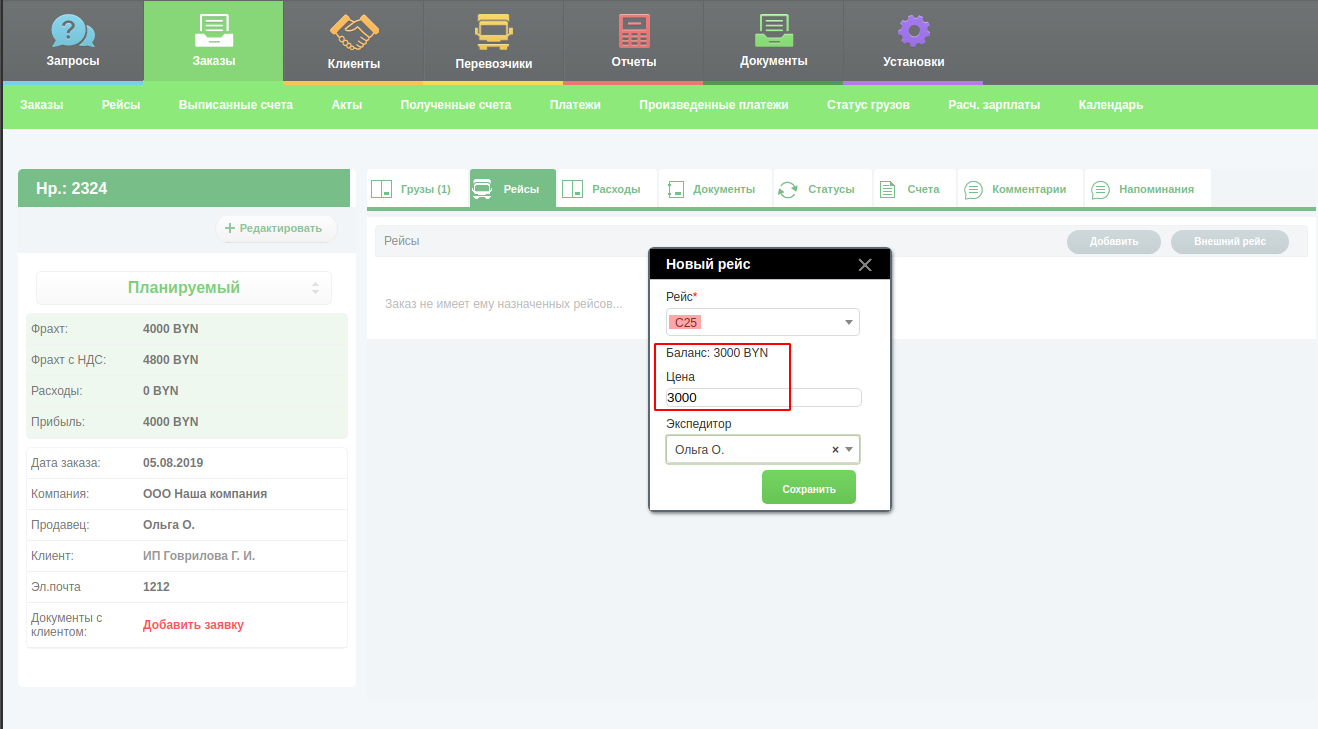Click the Баланс: 3000 BYN text
This screenshot has height=729, width=1318.
coord(717,353)
